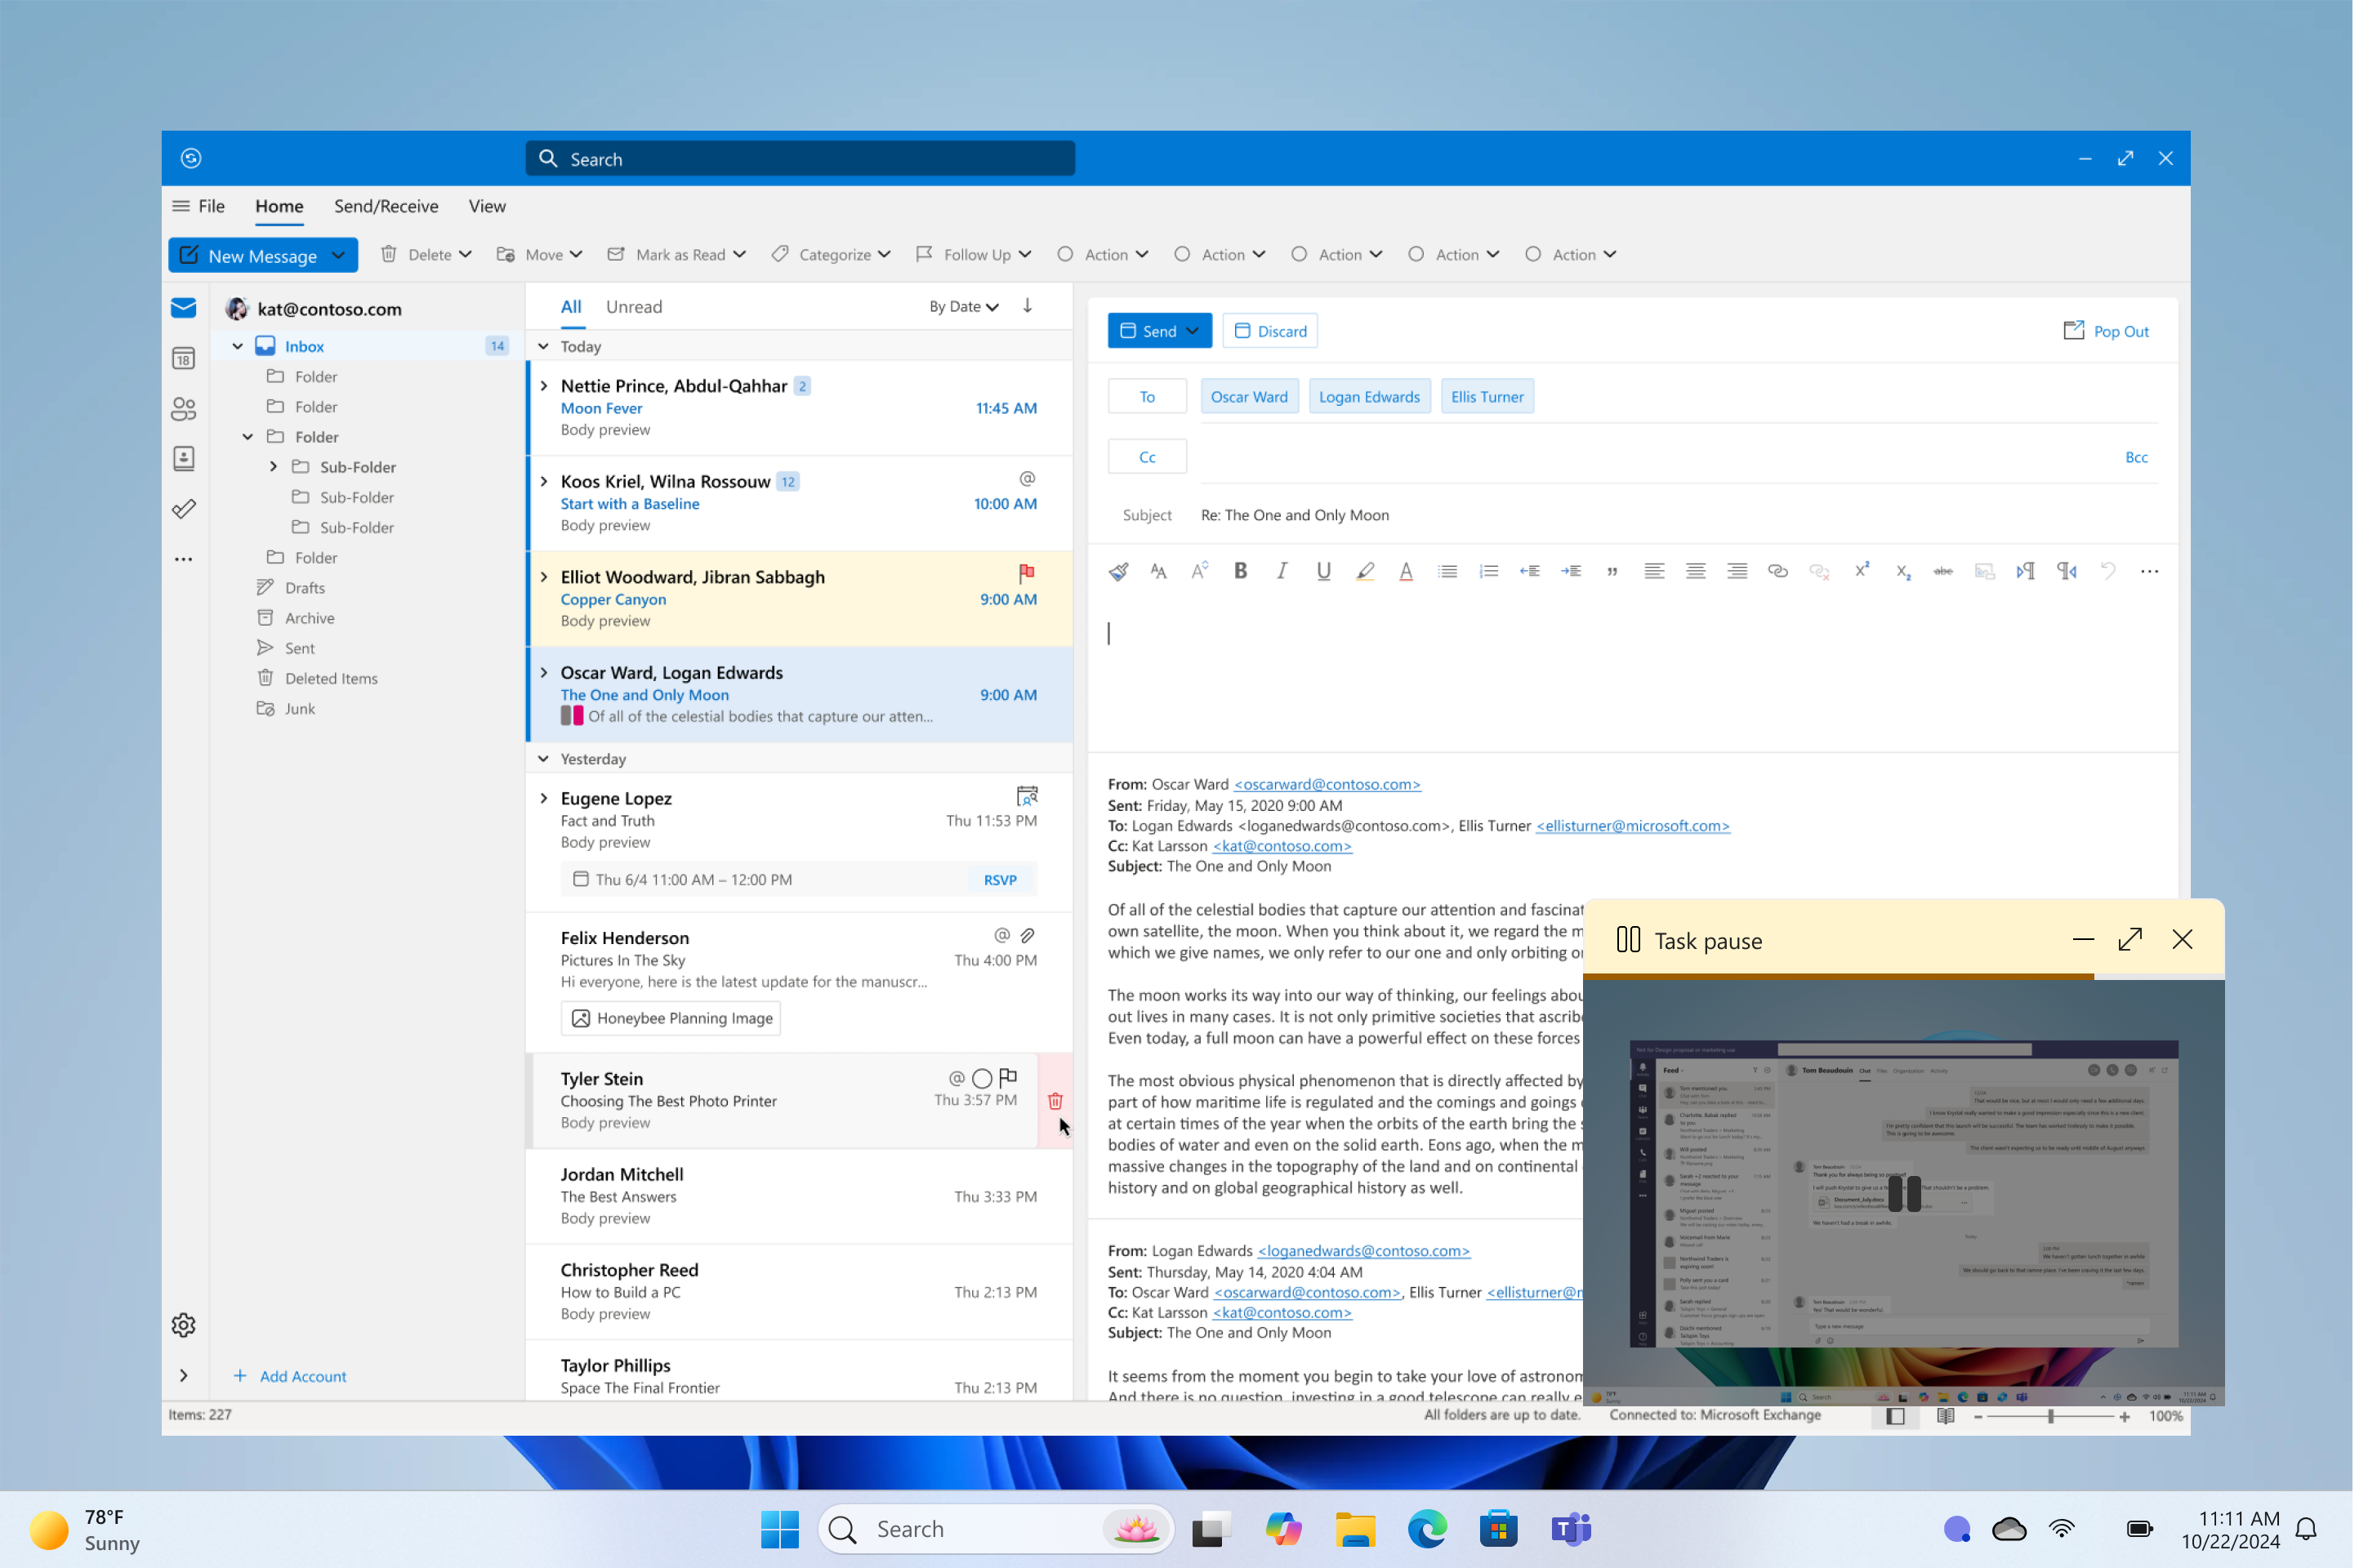Click RSVP on Eugene Lopez invite
The width and height of the screenshot is (2377, 1568).
(x=1010, y=888)
